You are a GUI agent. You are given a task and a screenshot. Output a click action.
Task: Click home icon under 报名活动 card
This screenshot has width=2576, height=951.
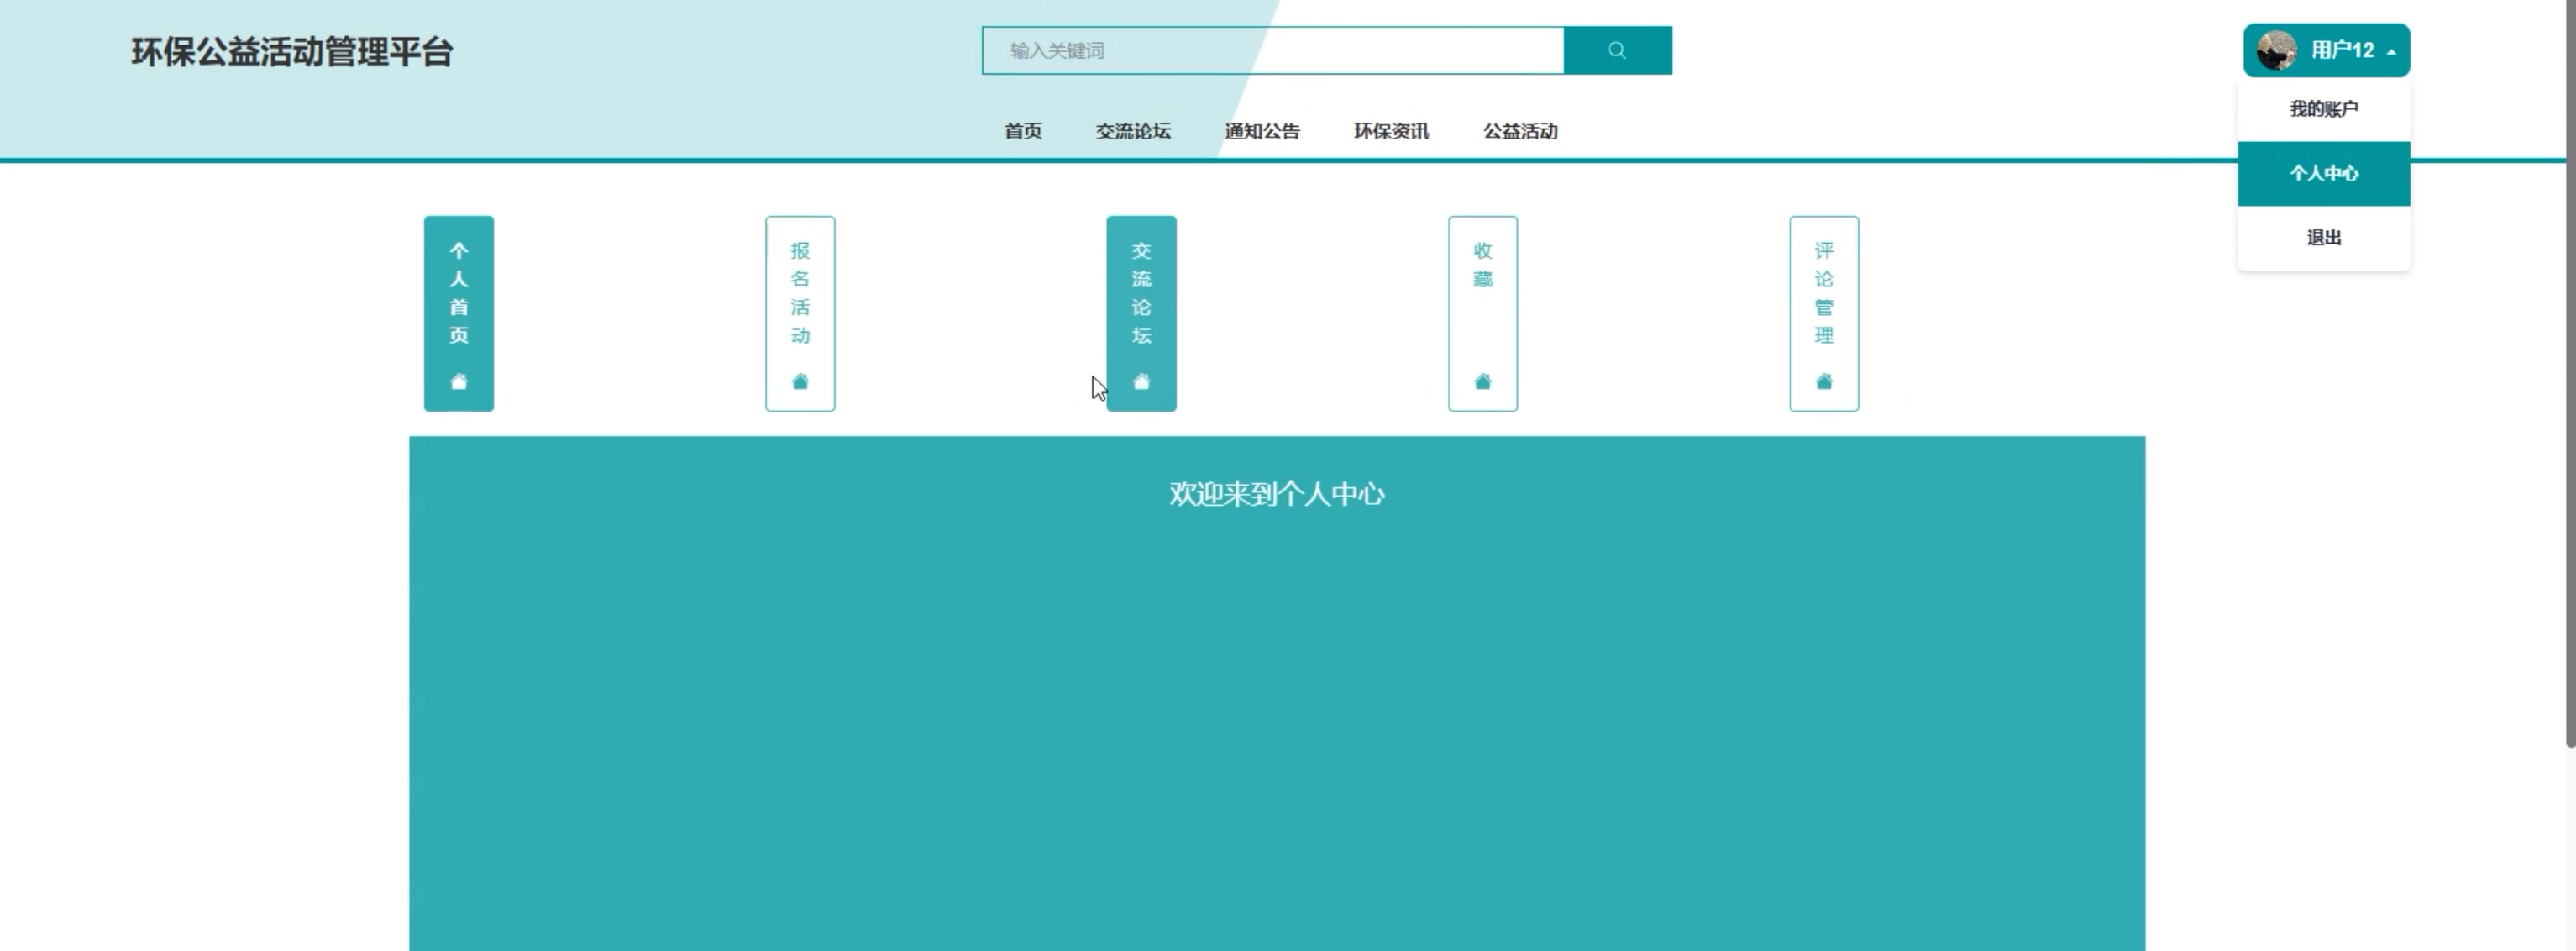click(x=799, y=381)
